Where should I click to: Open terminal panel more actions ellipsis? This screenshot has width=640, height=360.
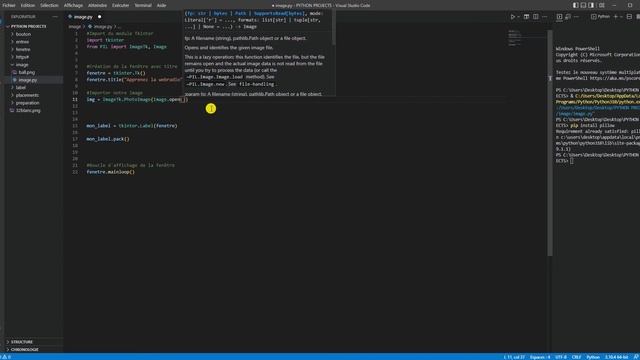point(576,17)
